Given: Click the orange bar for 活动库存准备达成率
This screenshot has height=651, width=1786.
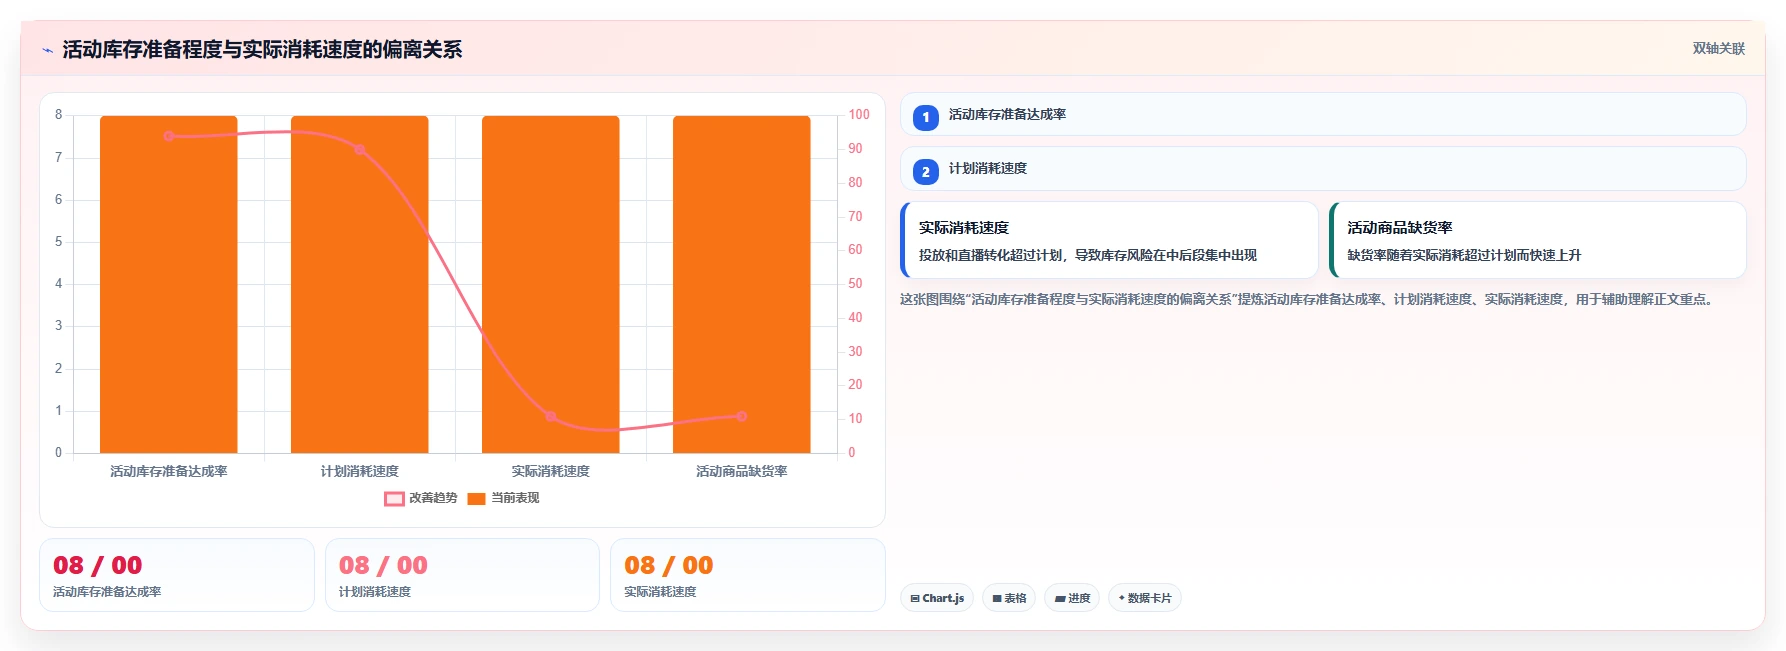Looking at the screenshot, I should (x=169, y=284).
